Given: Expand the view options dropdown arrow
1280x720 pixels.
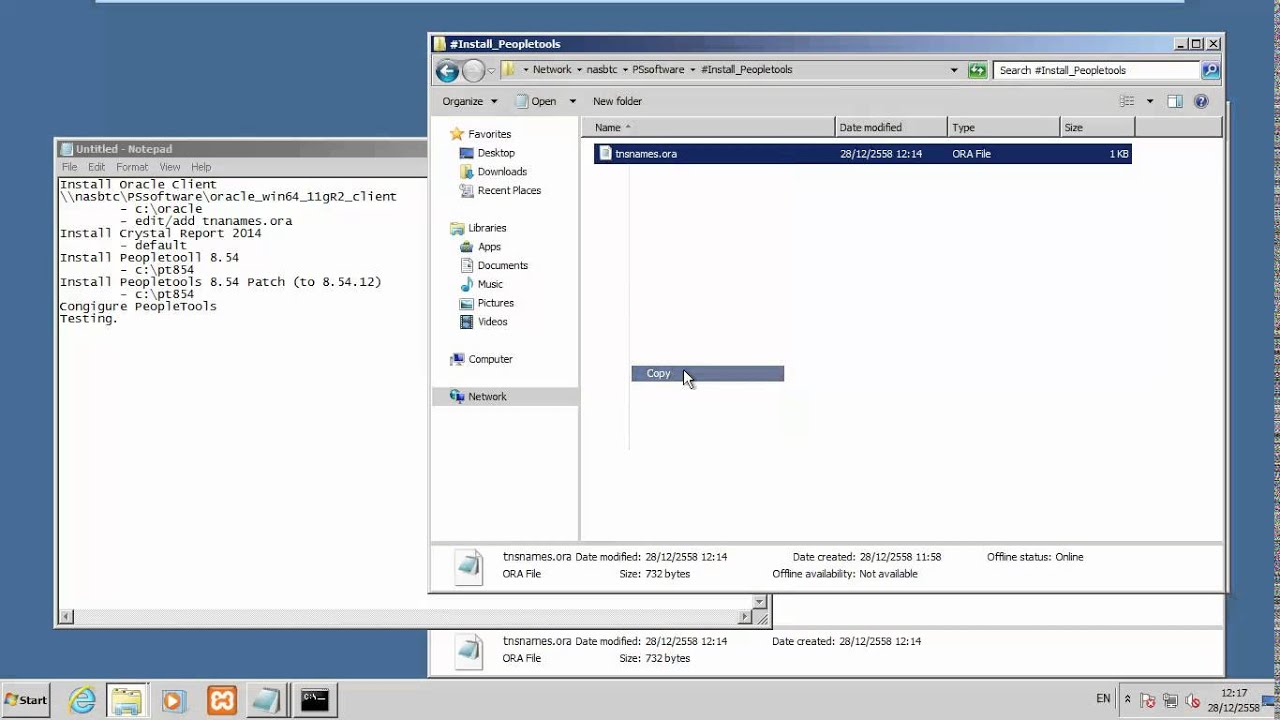Looking at the screenshot, I should tap(1149, 101).
